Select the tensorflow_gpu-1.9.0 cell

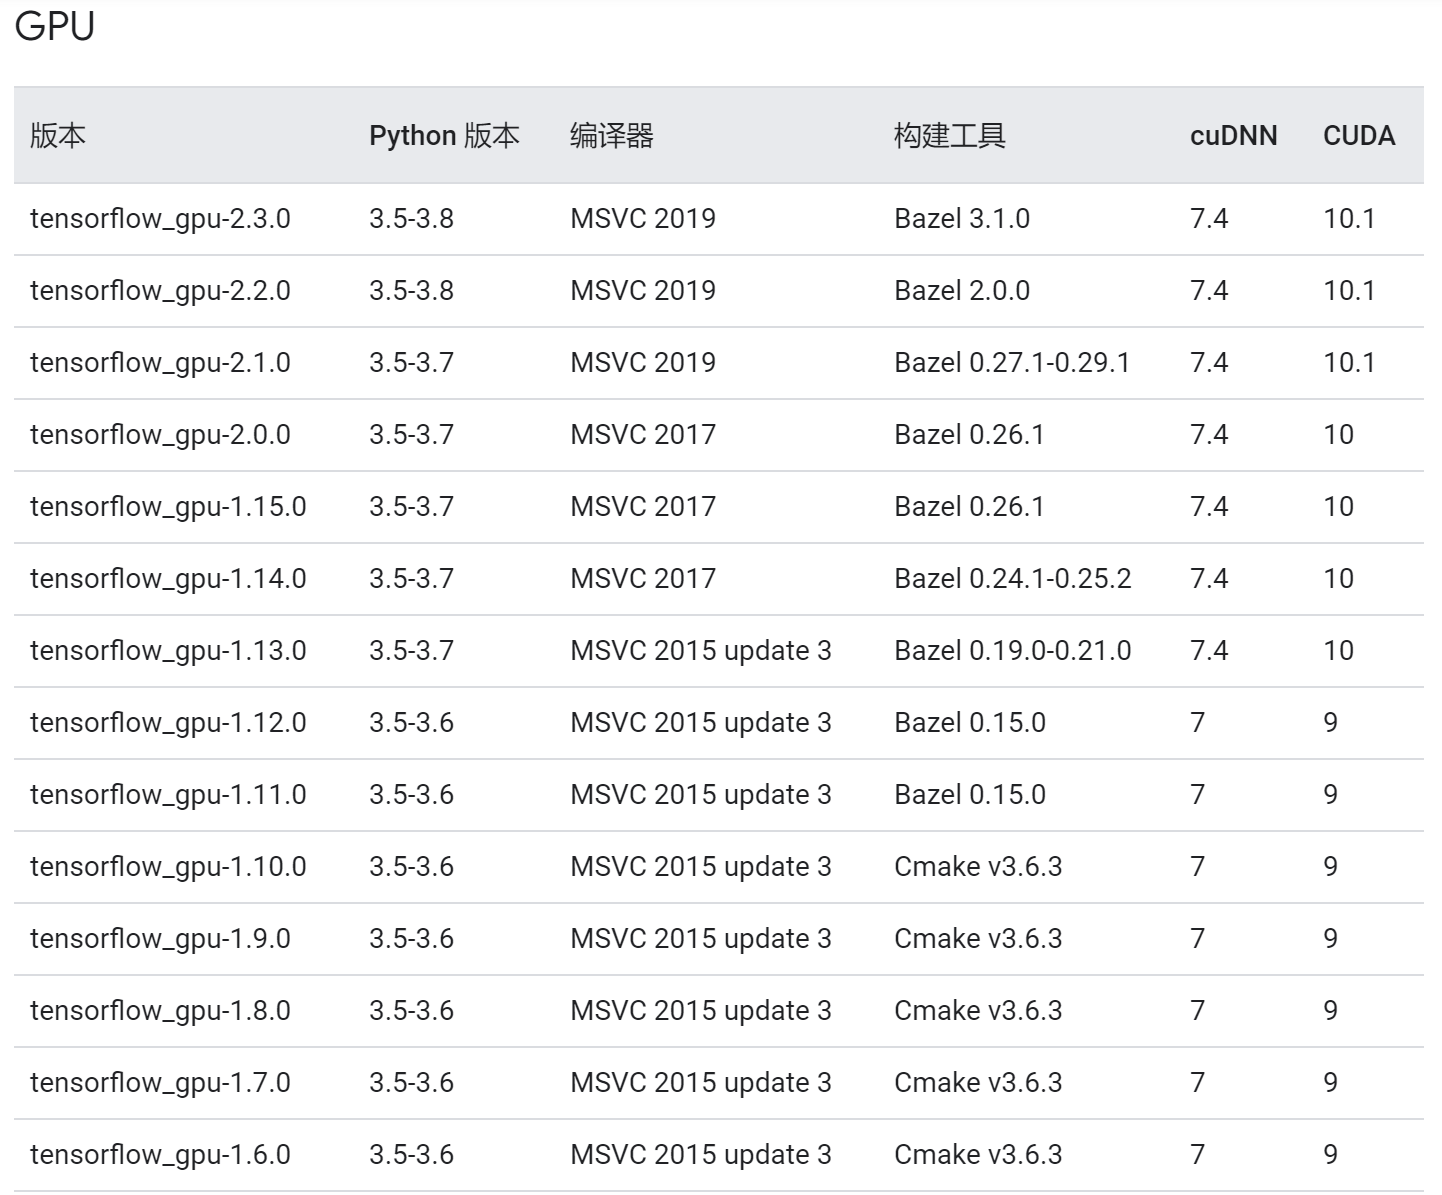coord(160,939)
